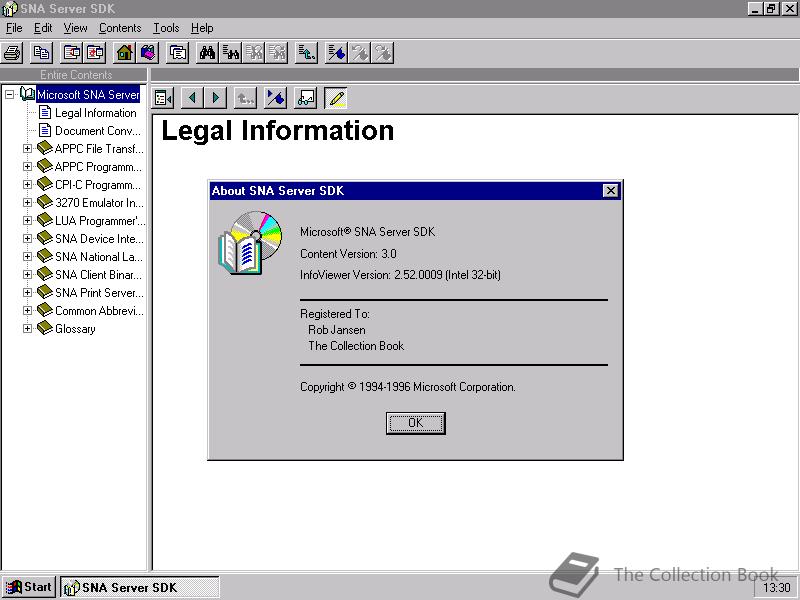800x600 pixels.
Task: Click the Print printer icon in the toolbar
Action: pos(13,53)
